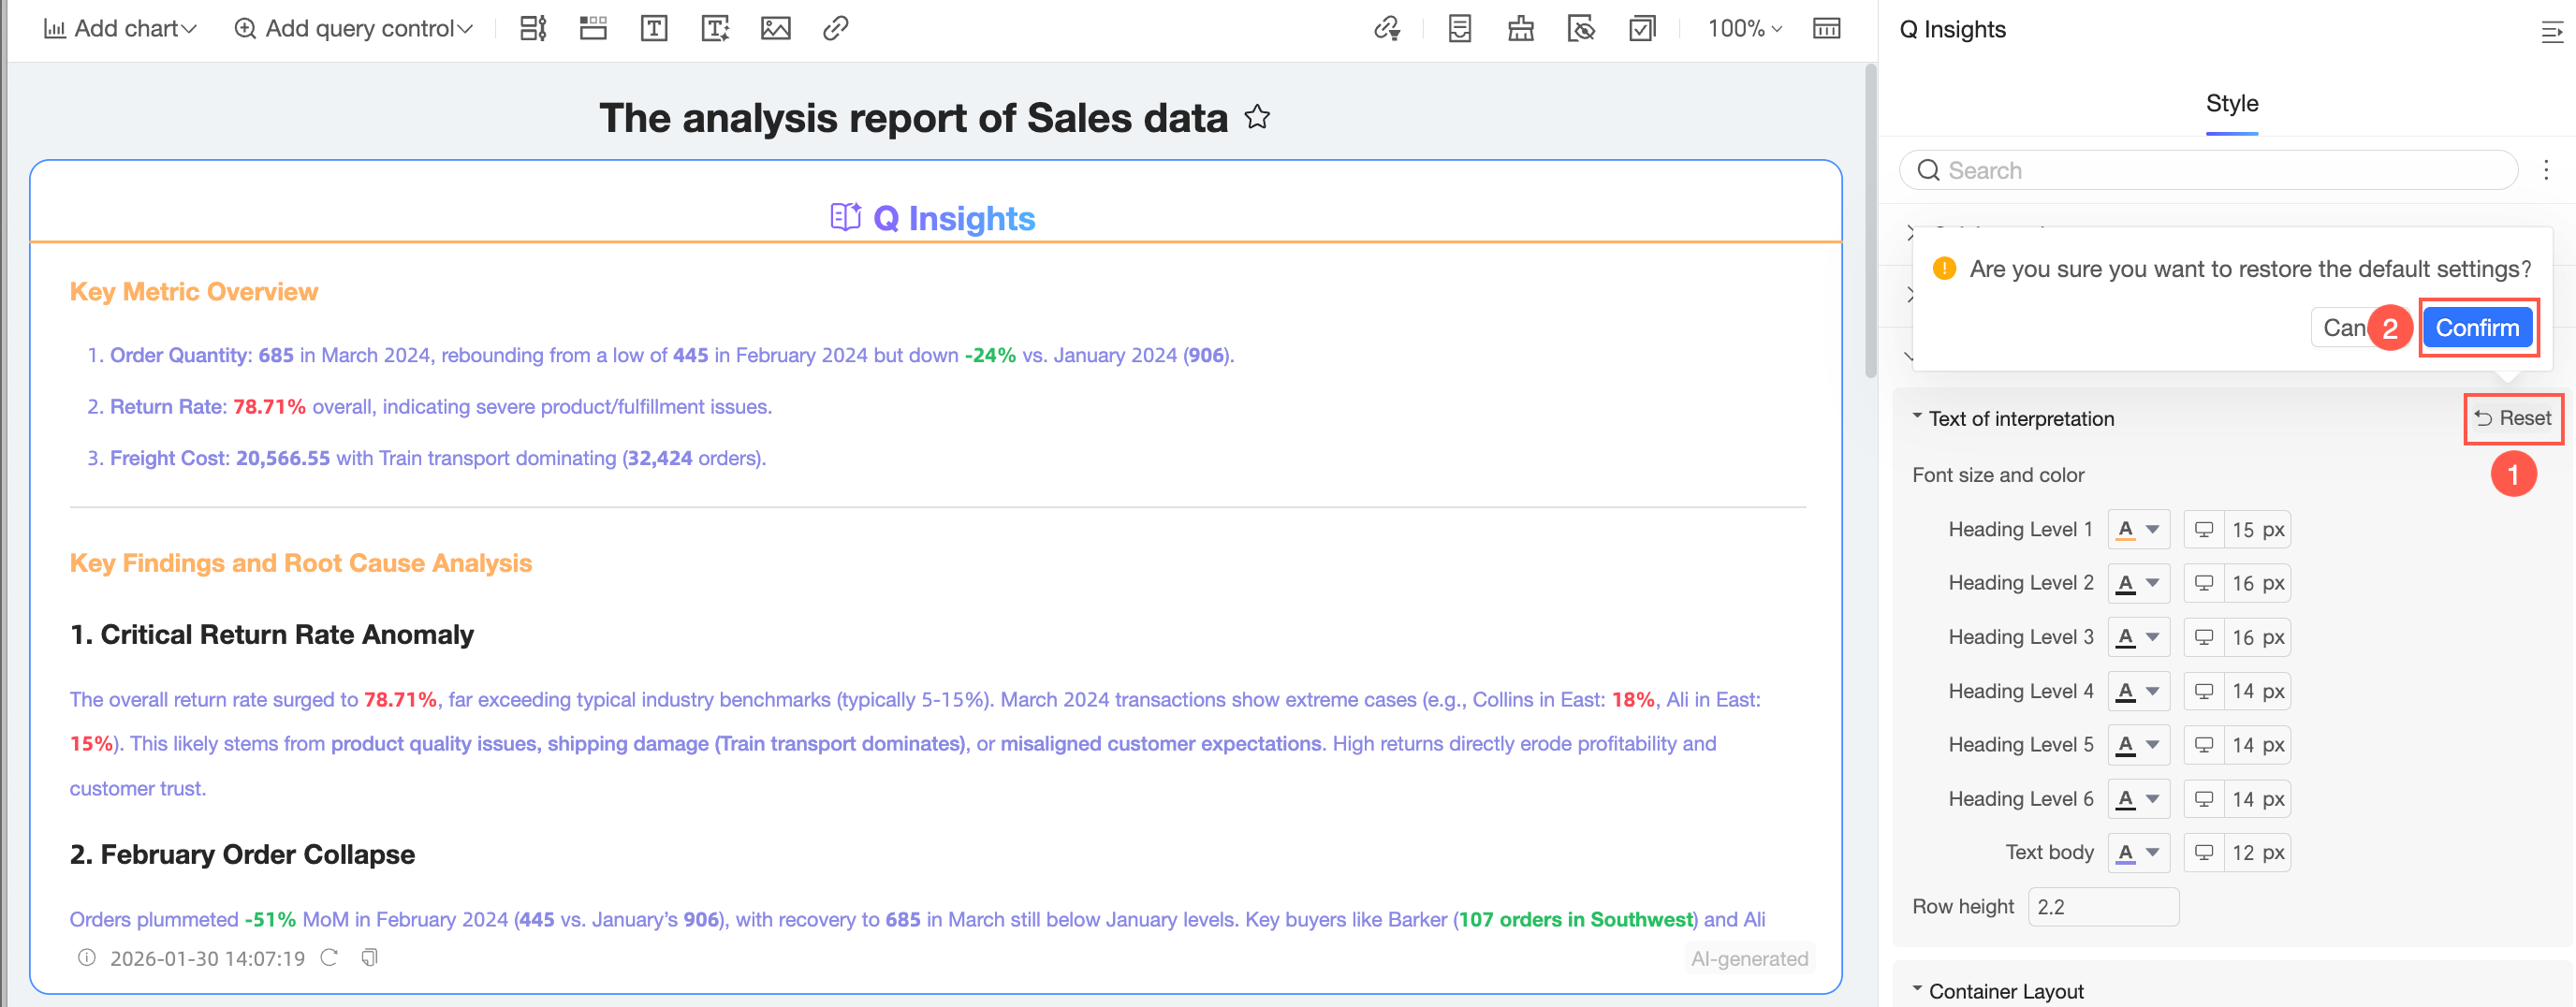The height and width of the screenshot is (1007, 2576).
Task: Click the copy icon below the insights text
Action: 369,958
